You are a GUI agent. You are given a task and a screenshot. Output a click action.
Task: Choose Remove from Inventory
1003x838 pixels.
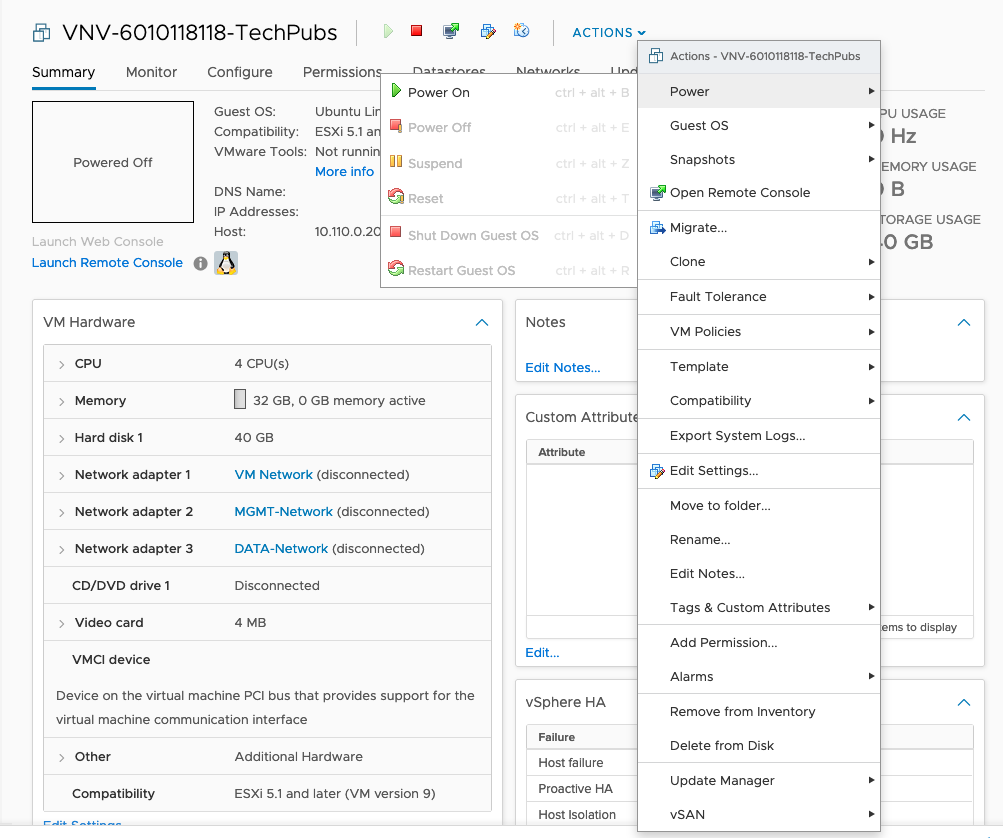759,712
